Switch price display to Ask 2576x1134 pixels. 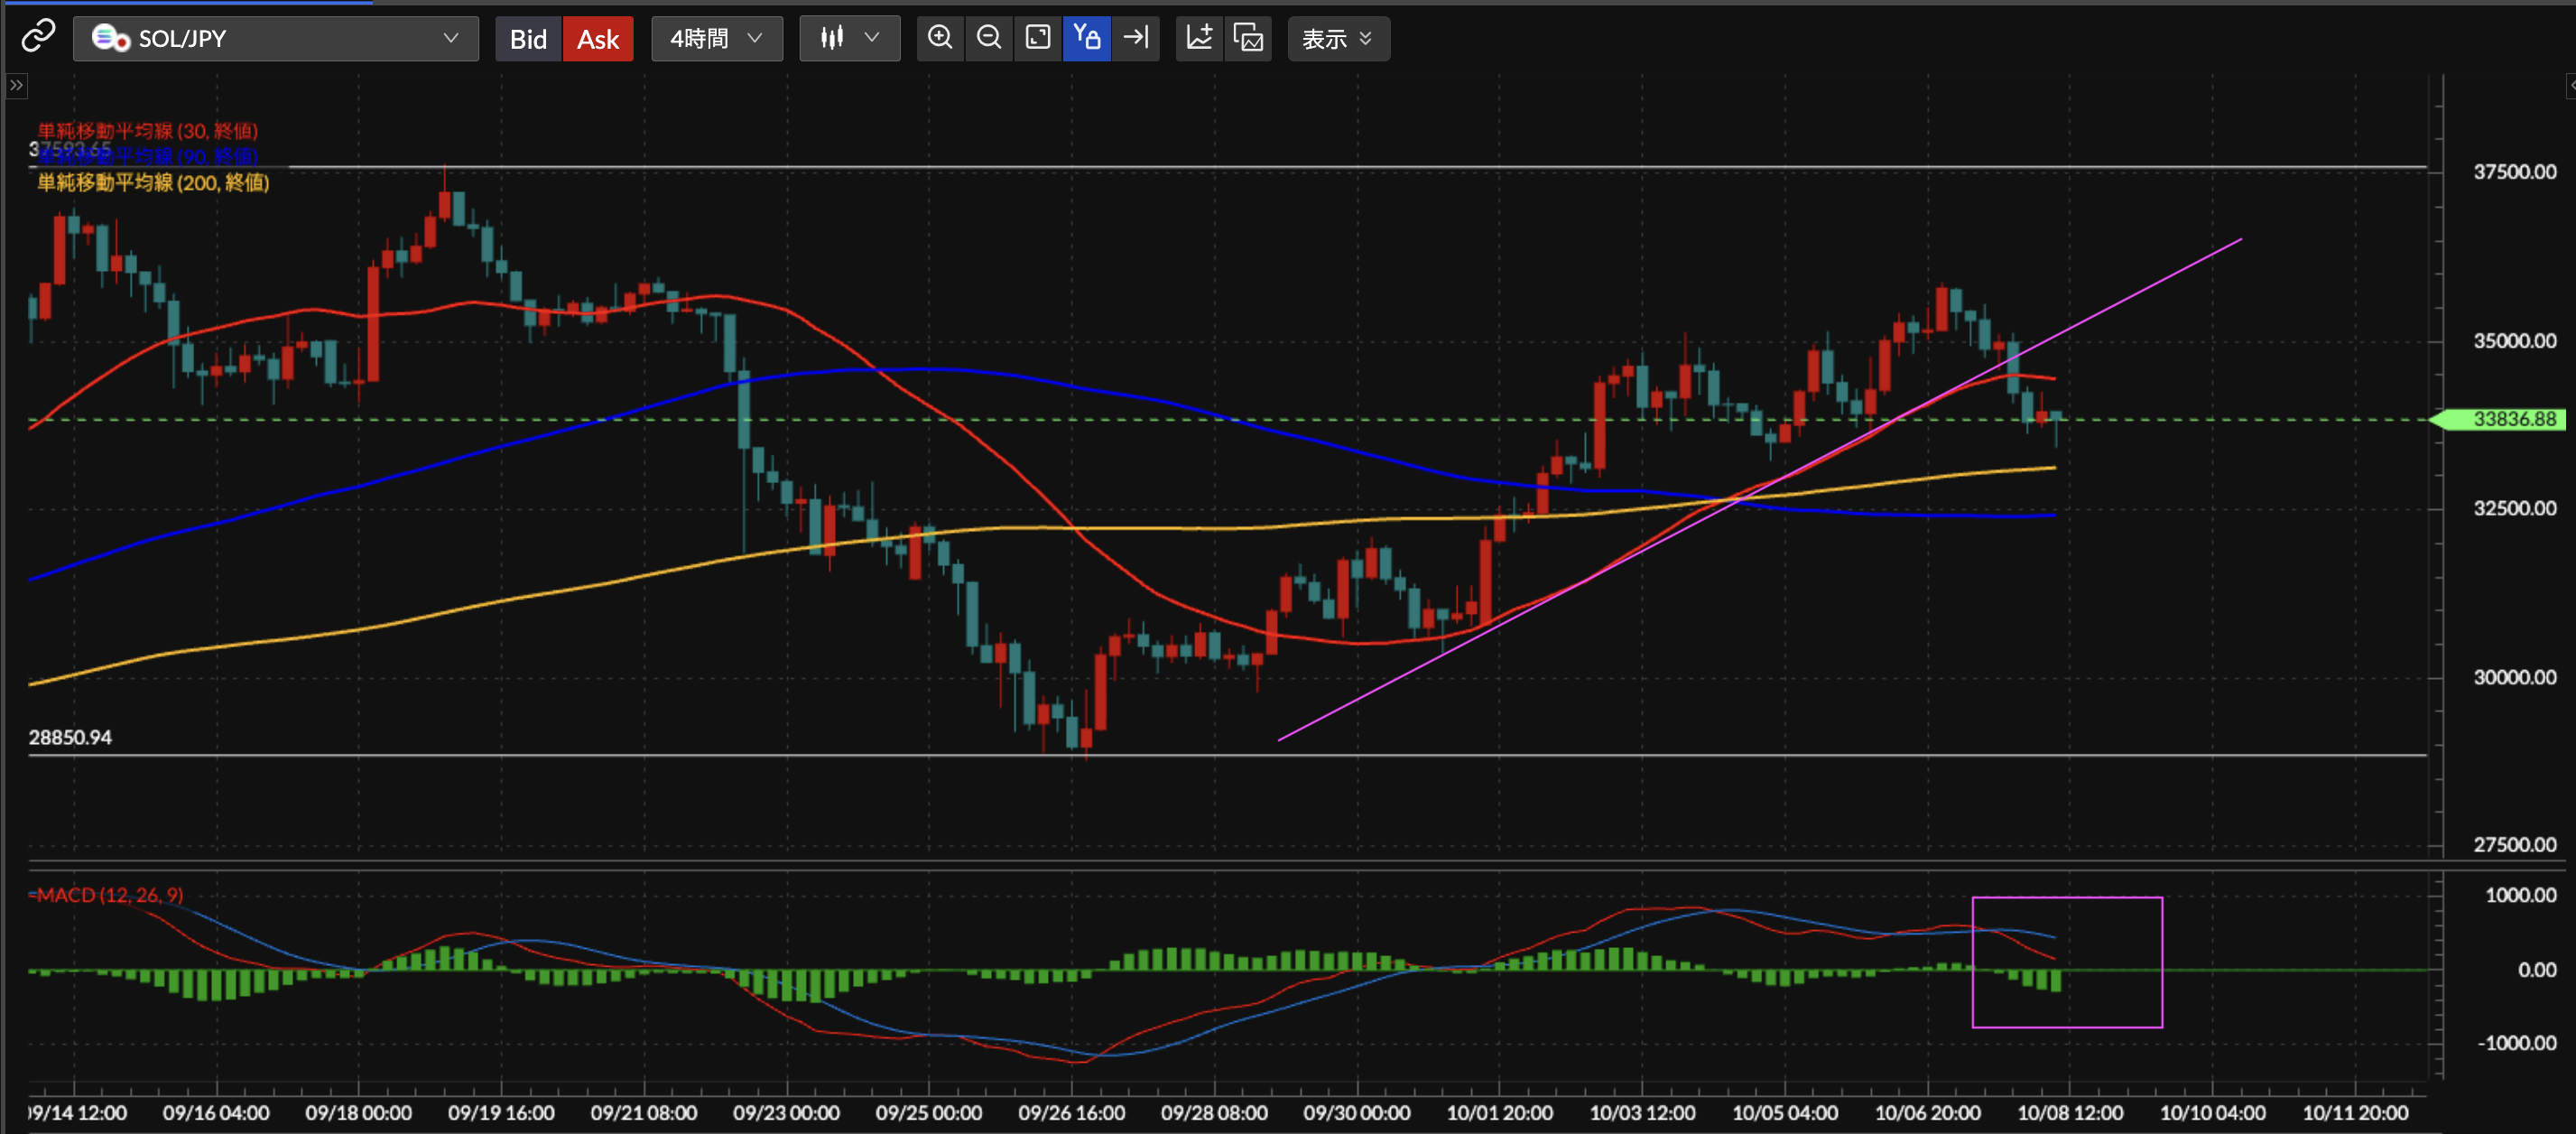598,39
